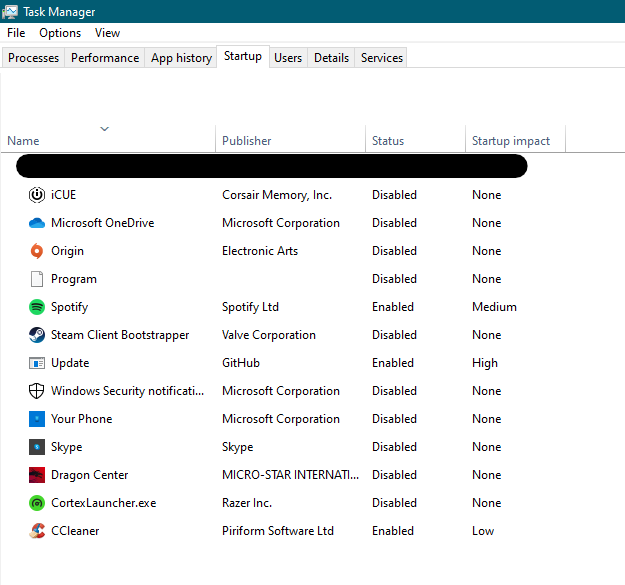Viewport: 625px width, 585px height.
Task: Switch to the Services tab
Action: click(381, 58)
